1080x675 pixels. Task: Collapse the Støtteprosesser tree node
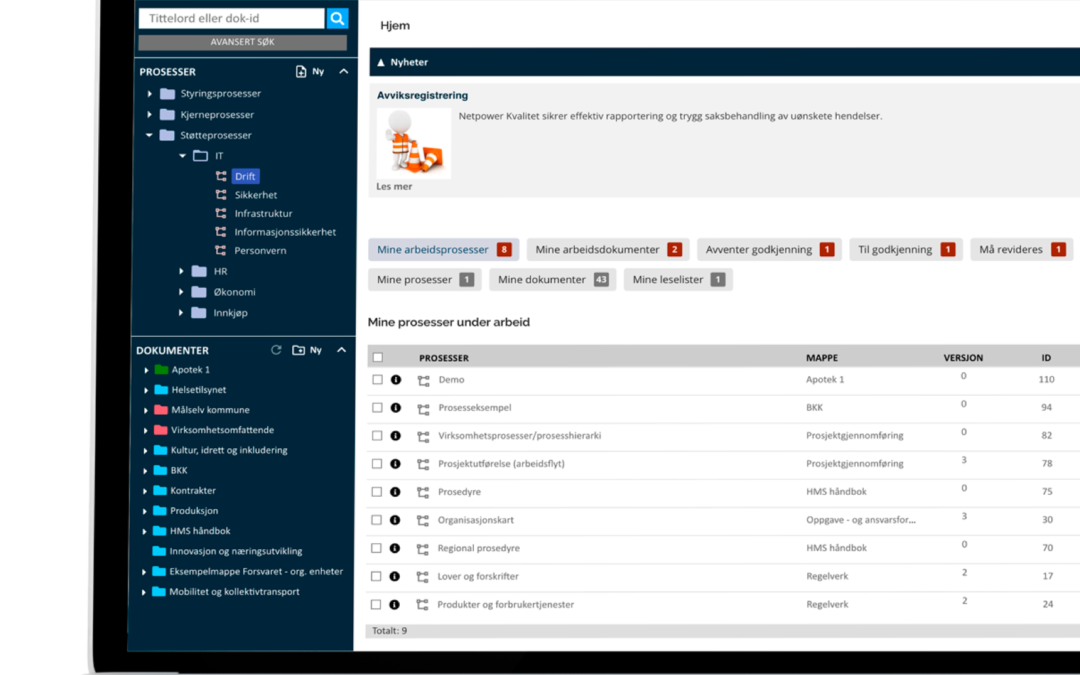(x=150, y=135)
